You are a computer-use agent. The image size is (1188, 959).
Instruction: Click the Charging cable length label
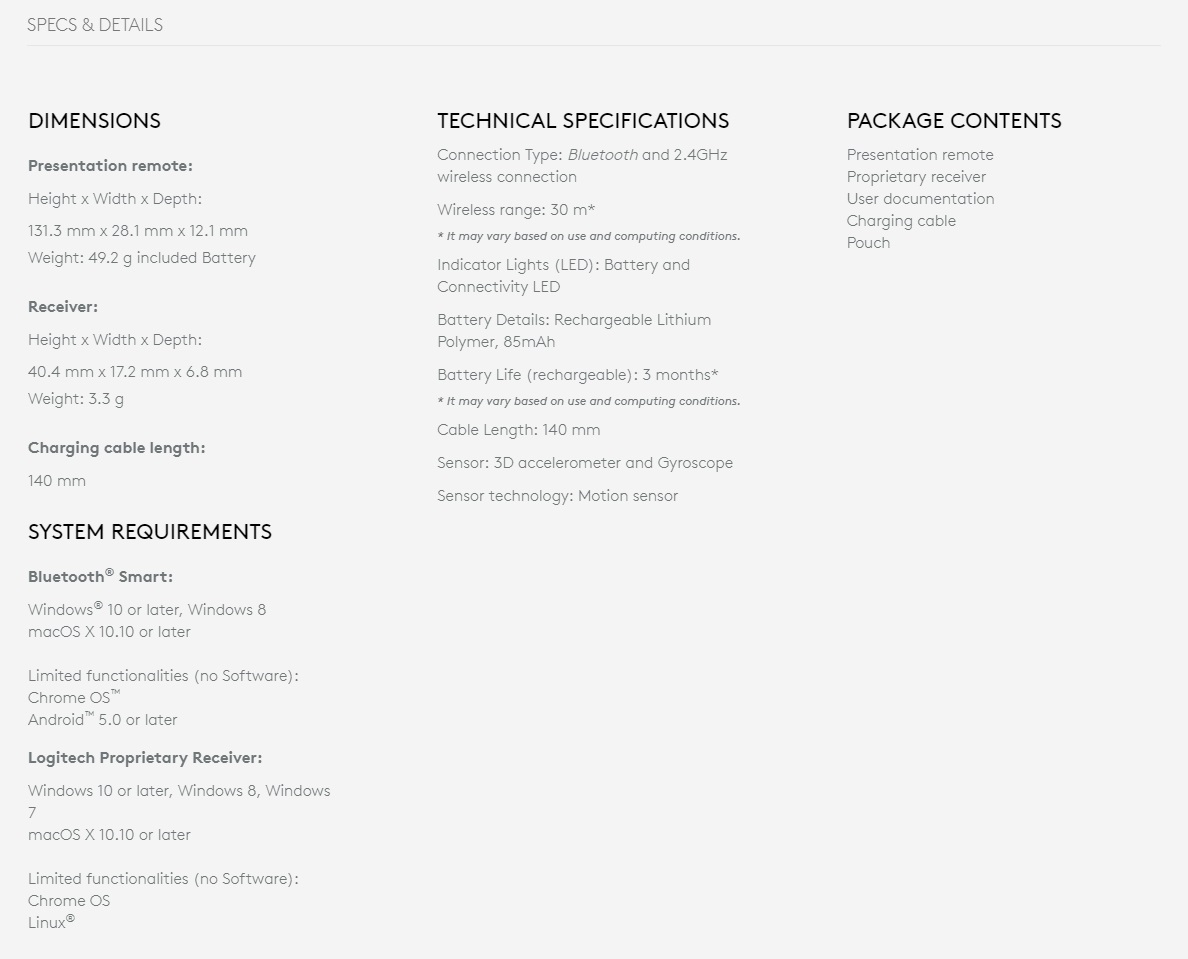117,448
